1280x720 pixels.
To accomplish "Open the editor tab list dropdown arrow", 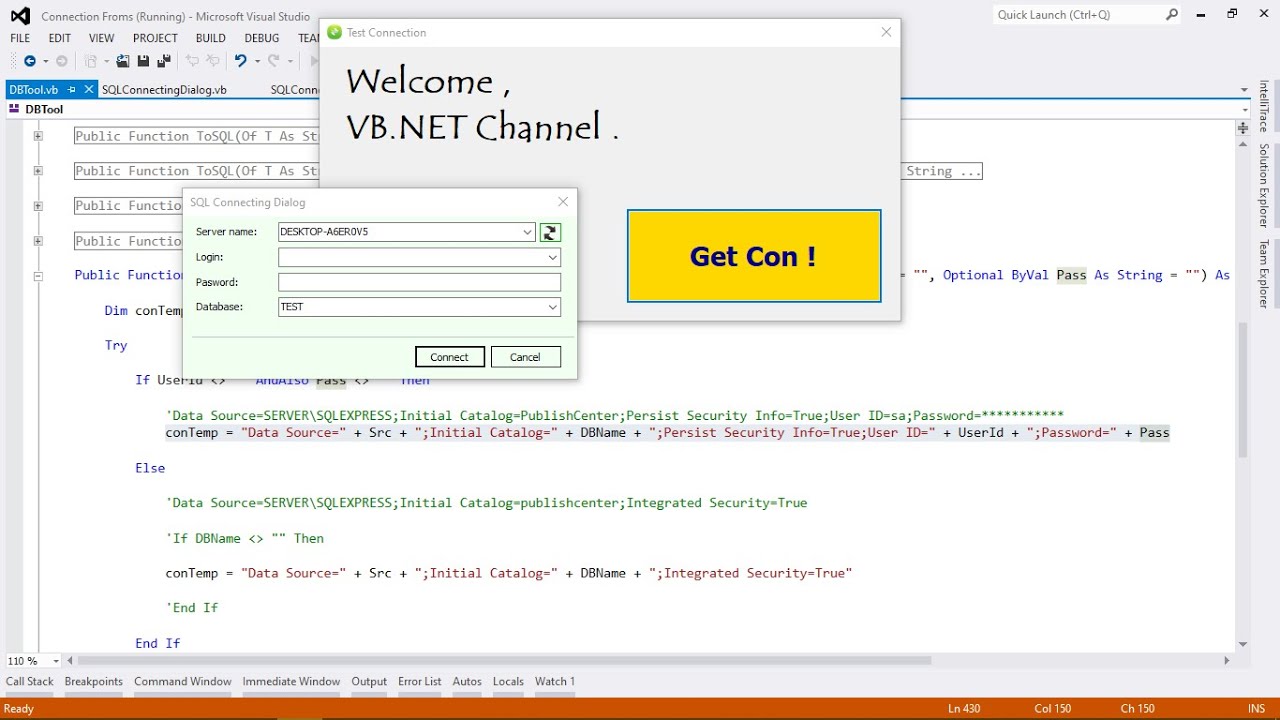I will pos(1244,90).
